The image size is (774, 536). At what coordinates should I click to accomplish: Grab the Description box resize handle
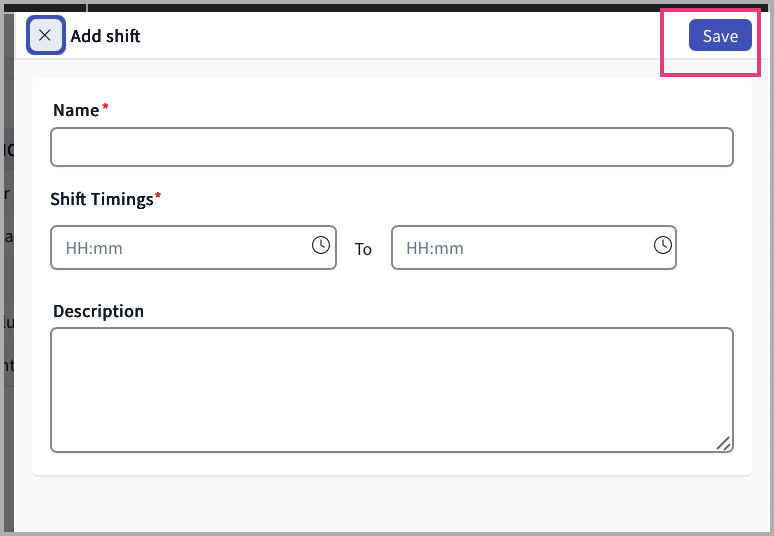[x=723, y=443]
